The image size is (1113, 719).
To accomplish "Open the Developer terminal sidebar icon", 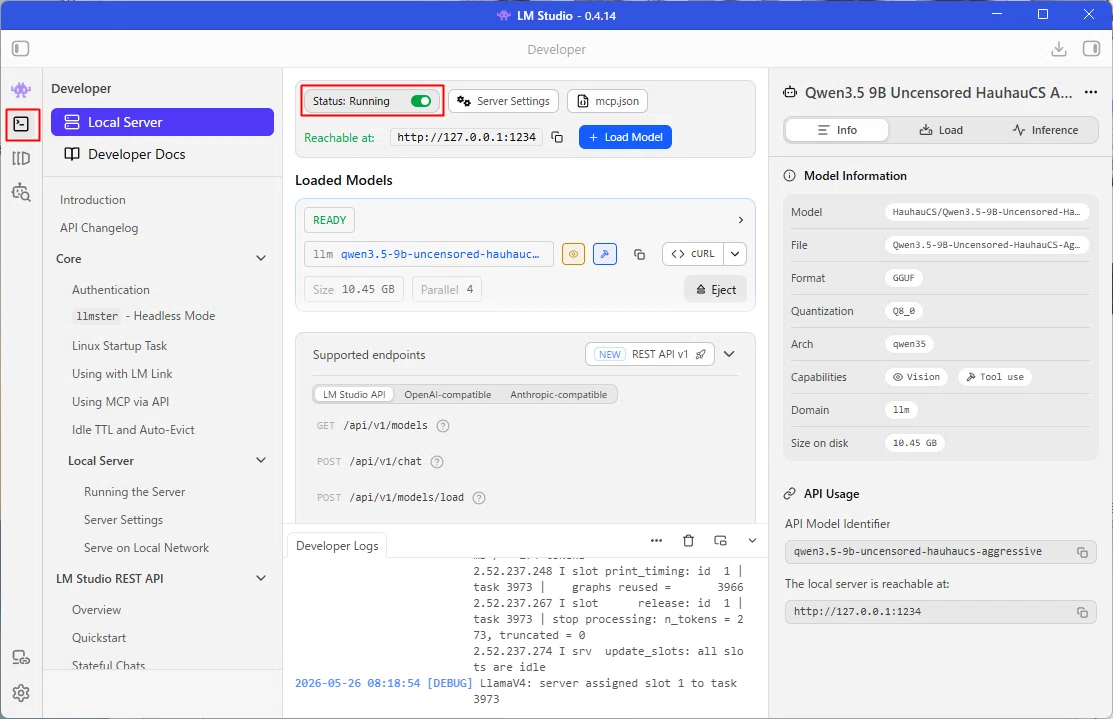I will [x=21, y=124].
